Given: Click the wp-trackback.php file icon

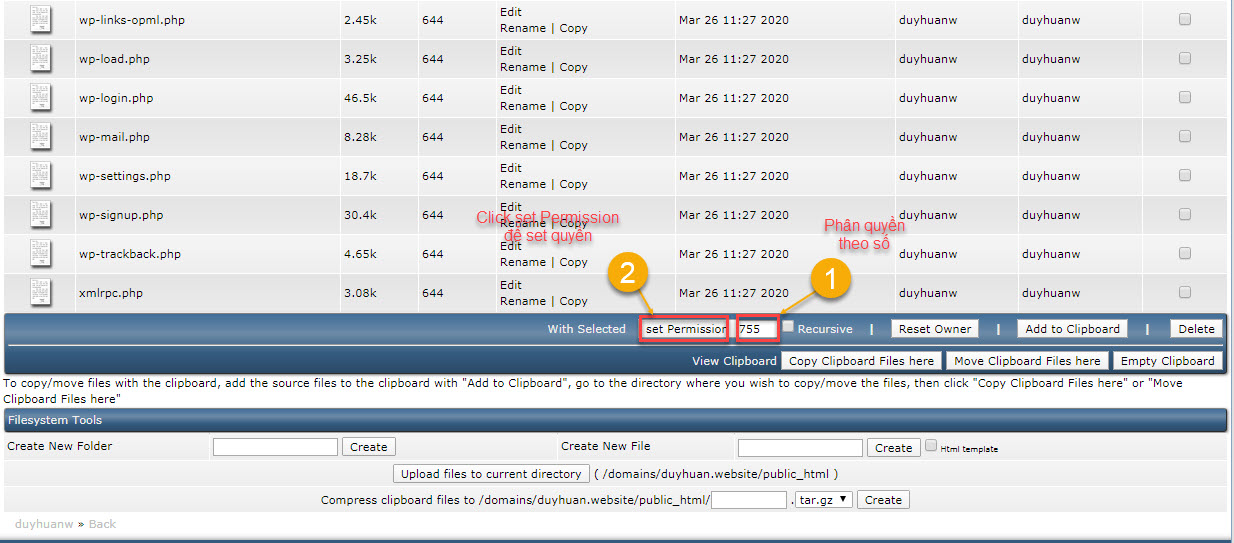Looking at the screenshot, I should pos(40,254).
